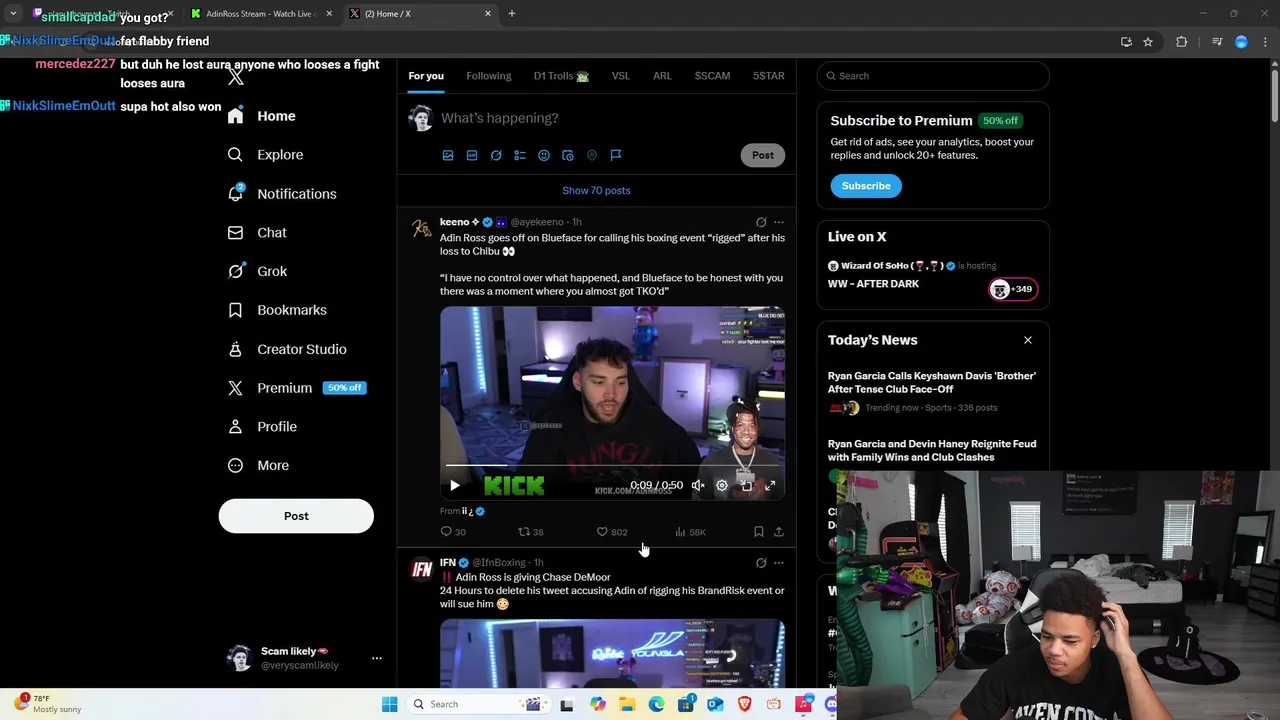Switch to the VSL tab
1280x720 pixels.
click(x=621, y=76)
